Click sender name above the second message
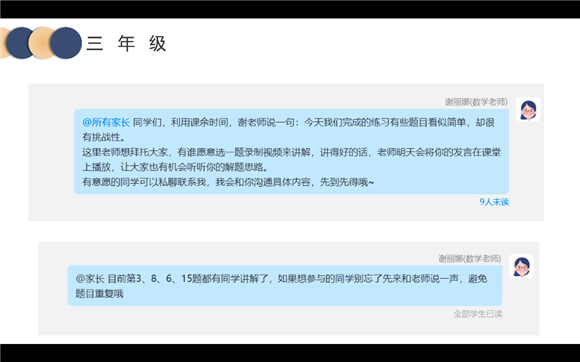The width and height of the screenshot is (580, 362). [470, 258]
